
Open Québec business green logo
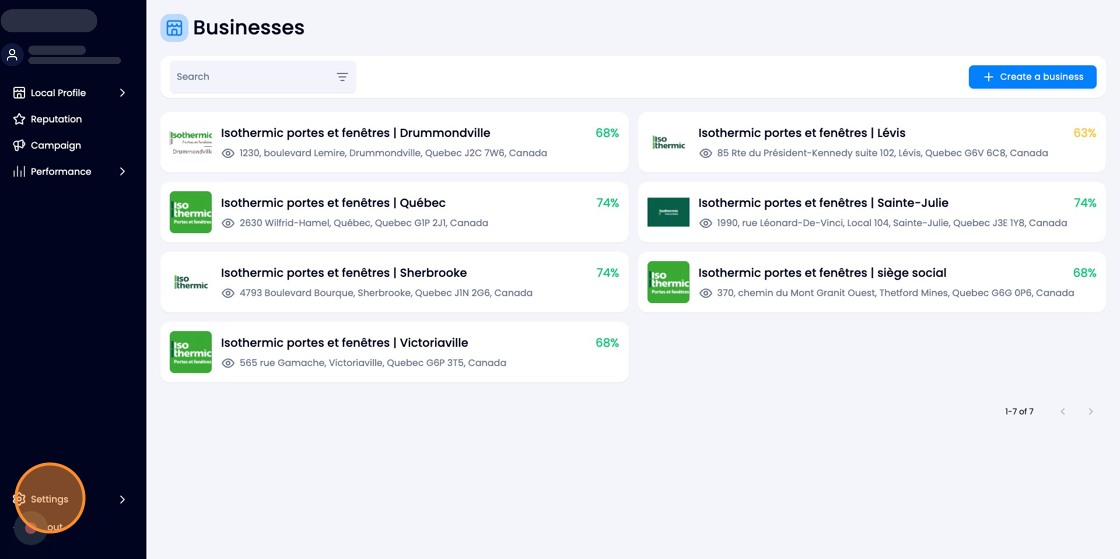click(191, 212)
